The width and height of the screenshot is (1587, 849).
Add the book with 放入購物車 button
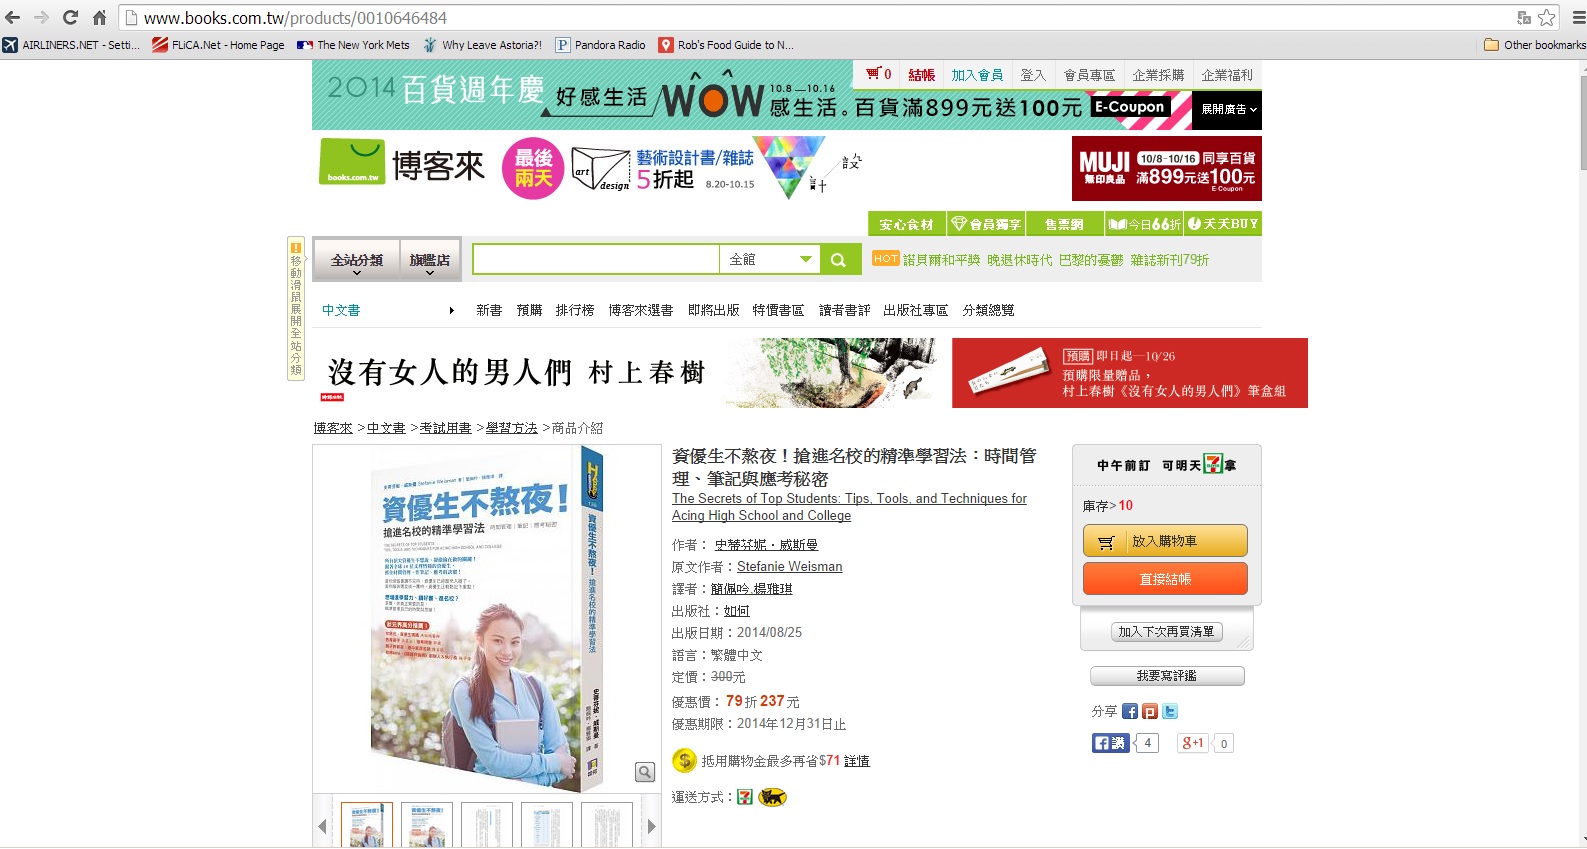(x=1165, y=541)
